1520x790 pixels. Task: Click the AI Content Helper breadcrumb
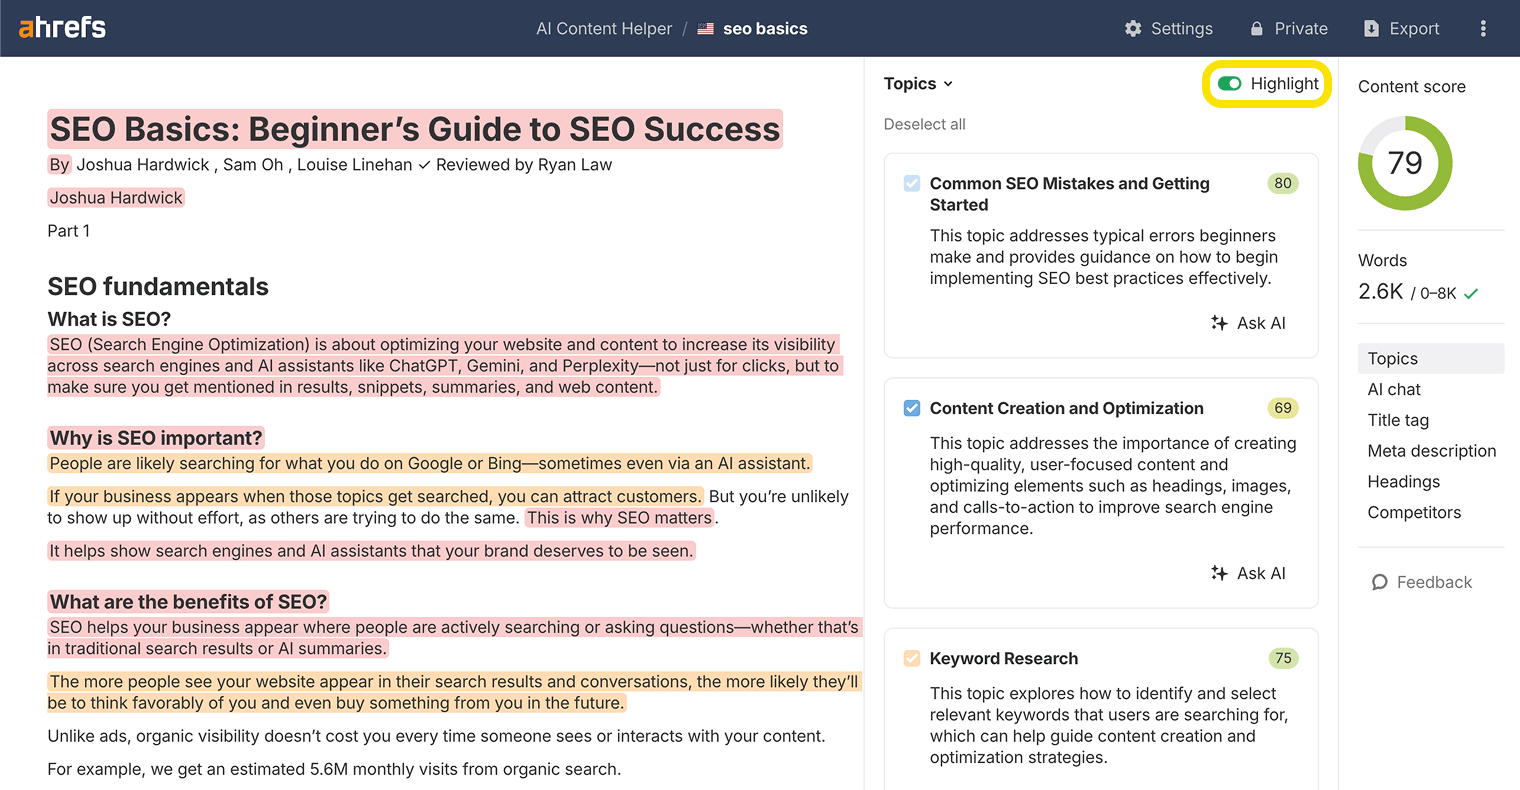[604, 28]
